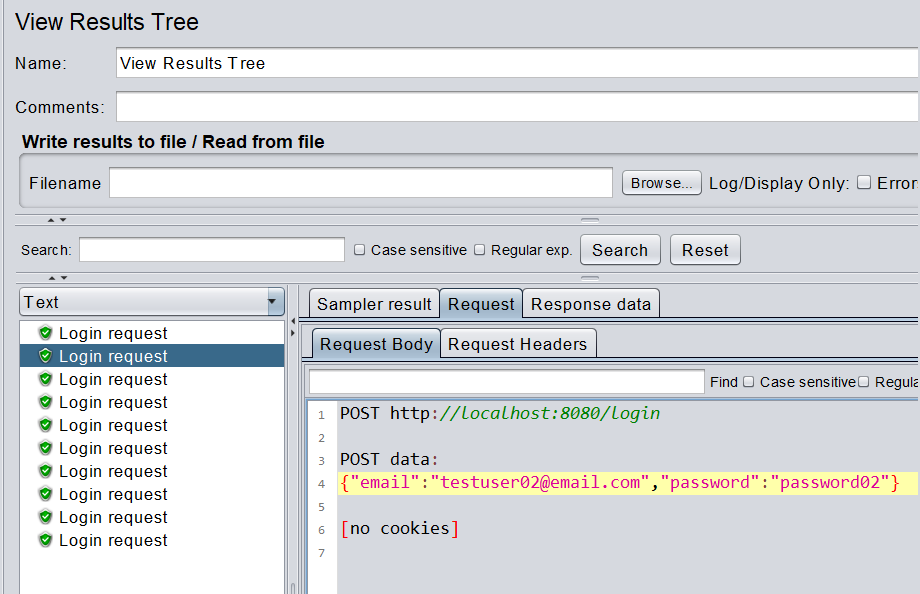Click the left arrow on the vertical split divider
This screenshot has height=594, width=920.
[292, 321]
